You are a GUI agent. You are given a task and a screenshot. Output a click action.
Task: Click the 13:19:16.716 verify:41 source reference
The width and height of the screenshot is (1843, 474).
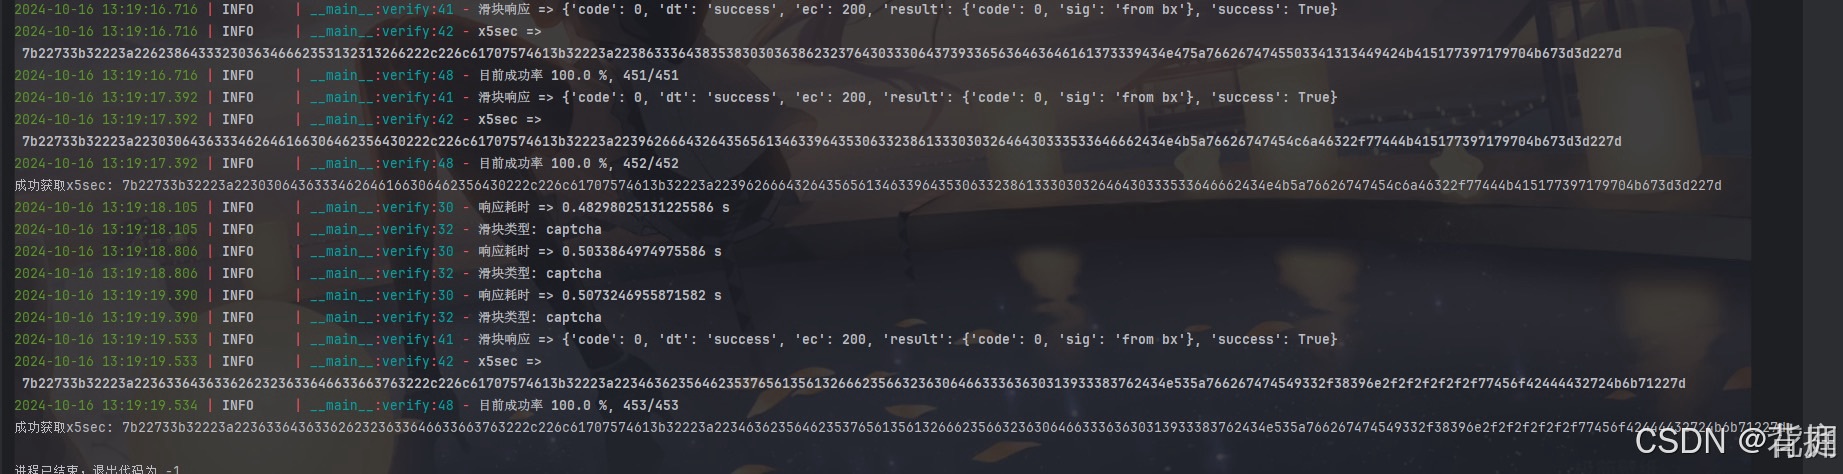pos(381,9)
